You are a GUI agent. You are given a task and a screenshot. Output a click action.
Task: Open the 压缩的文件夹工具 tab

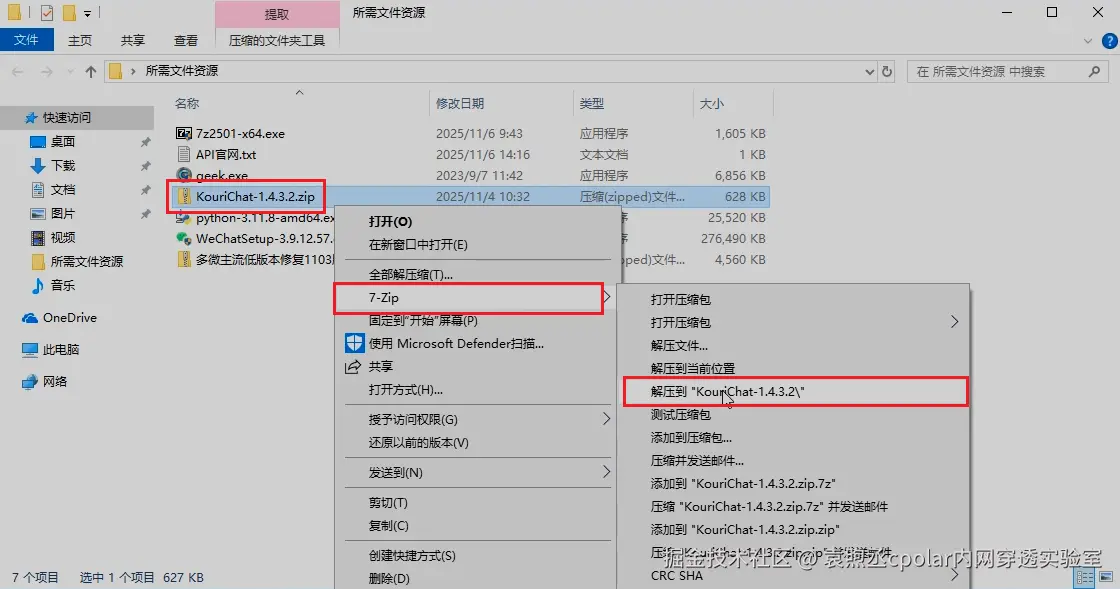coord(276,40)
